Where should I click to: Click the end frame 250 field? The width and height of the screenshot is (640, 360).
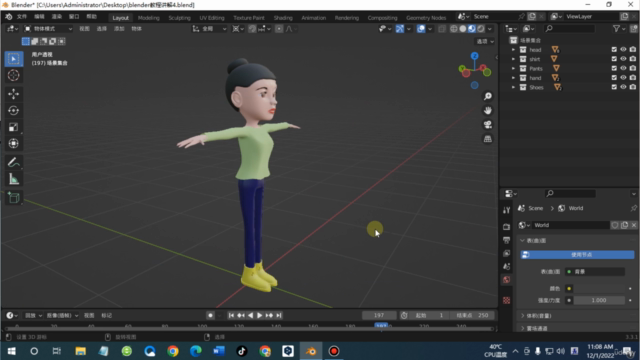pyautogui.click(x=472, y=316)
